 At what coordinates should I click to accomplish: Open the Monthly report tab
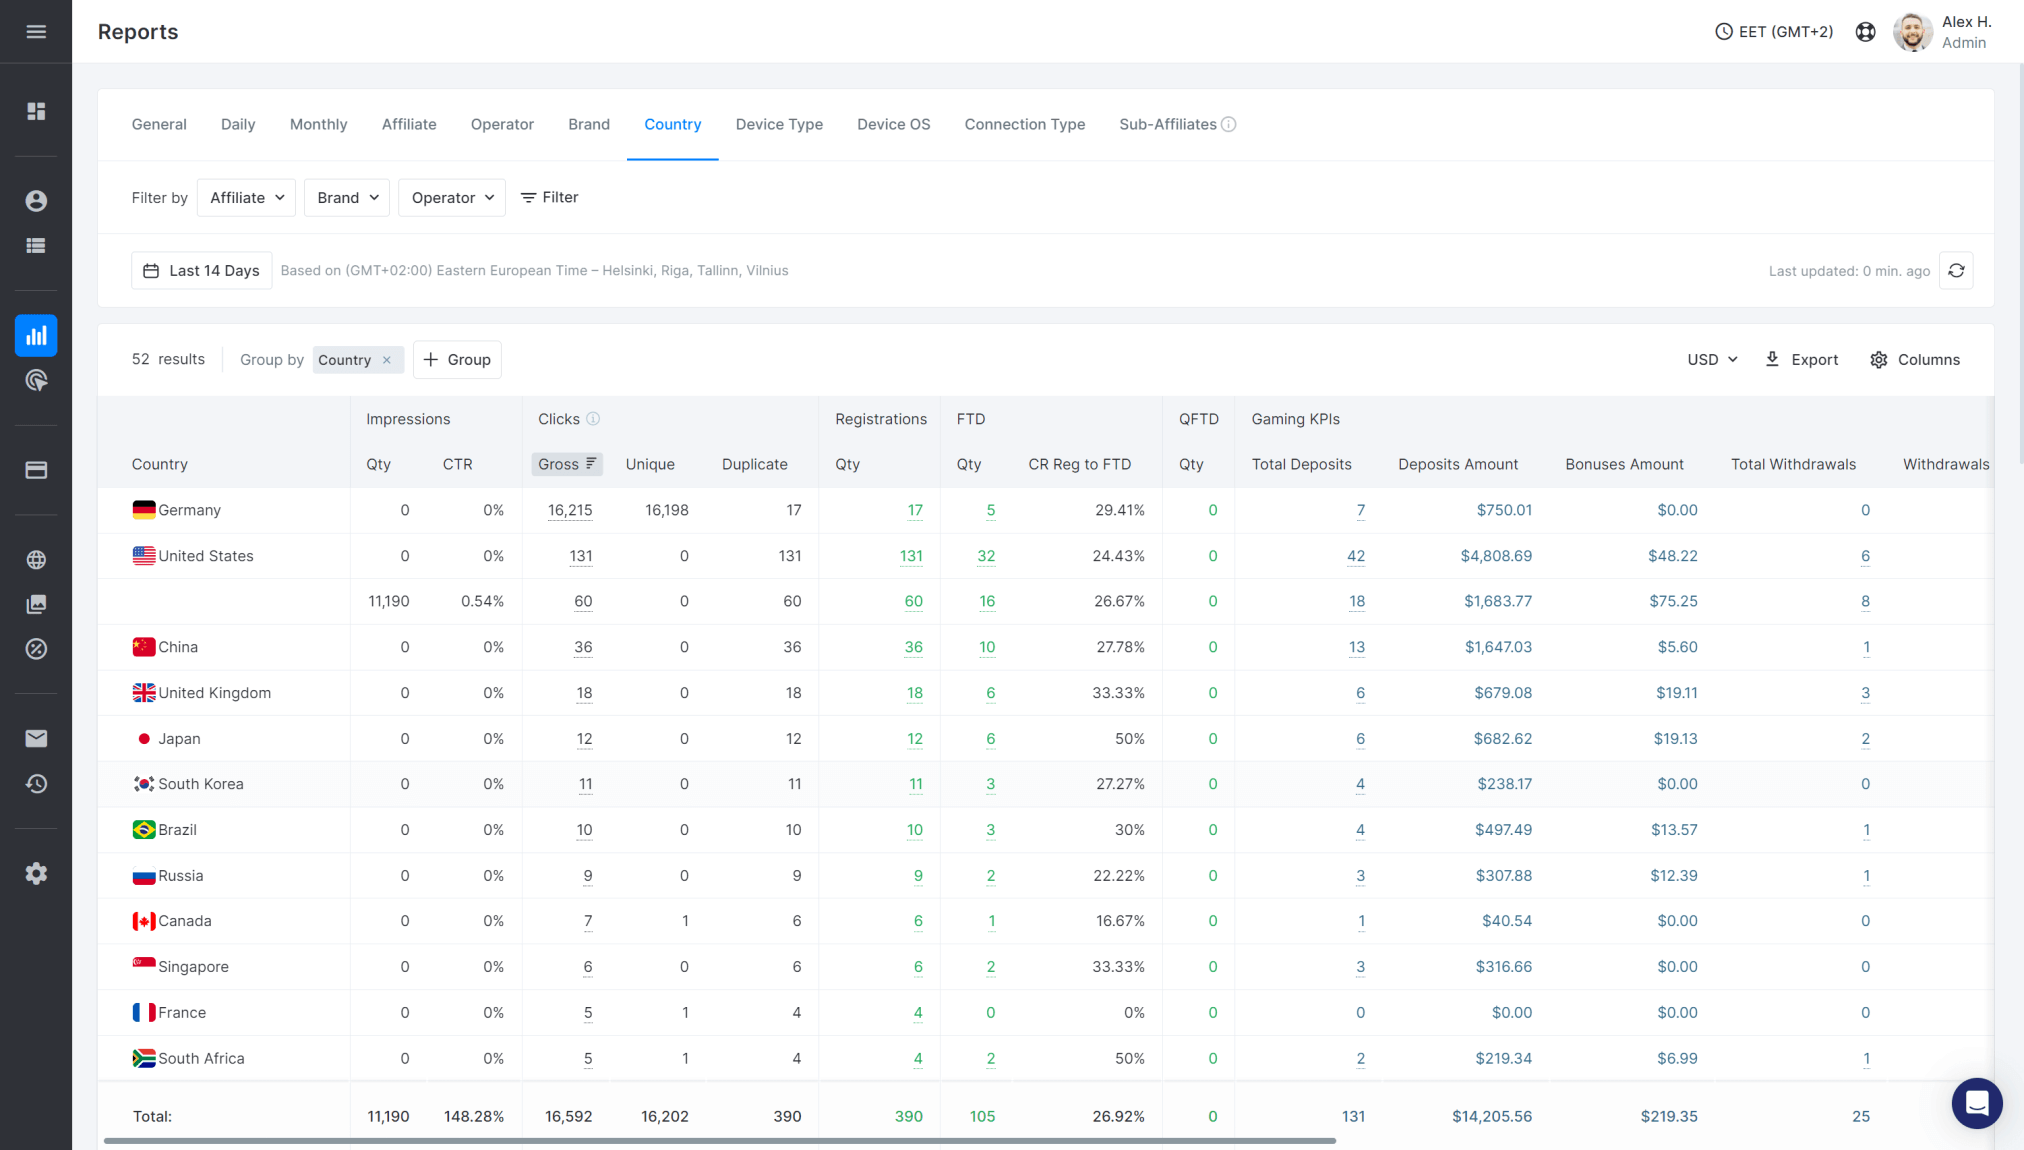tap(318, 124)
